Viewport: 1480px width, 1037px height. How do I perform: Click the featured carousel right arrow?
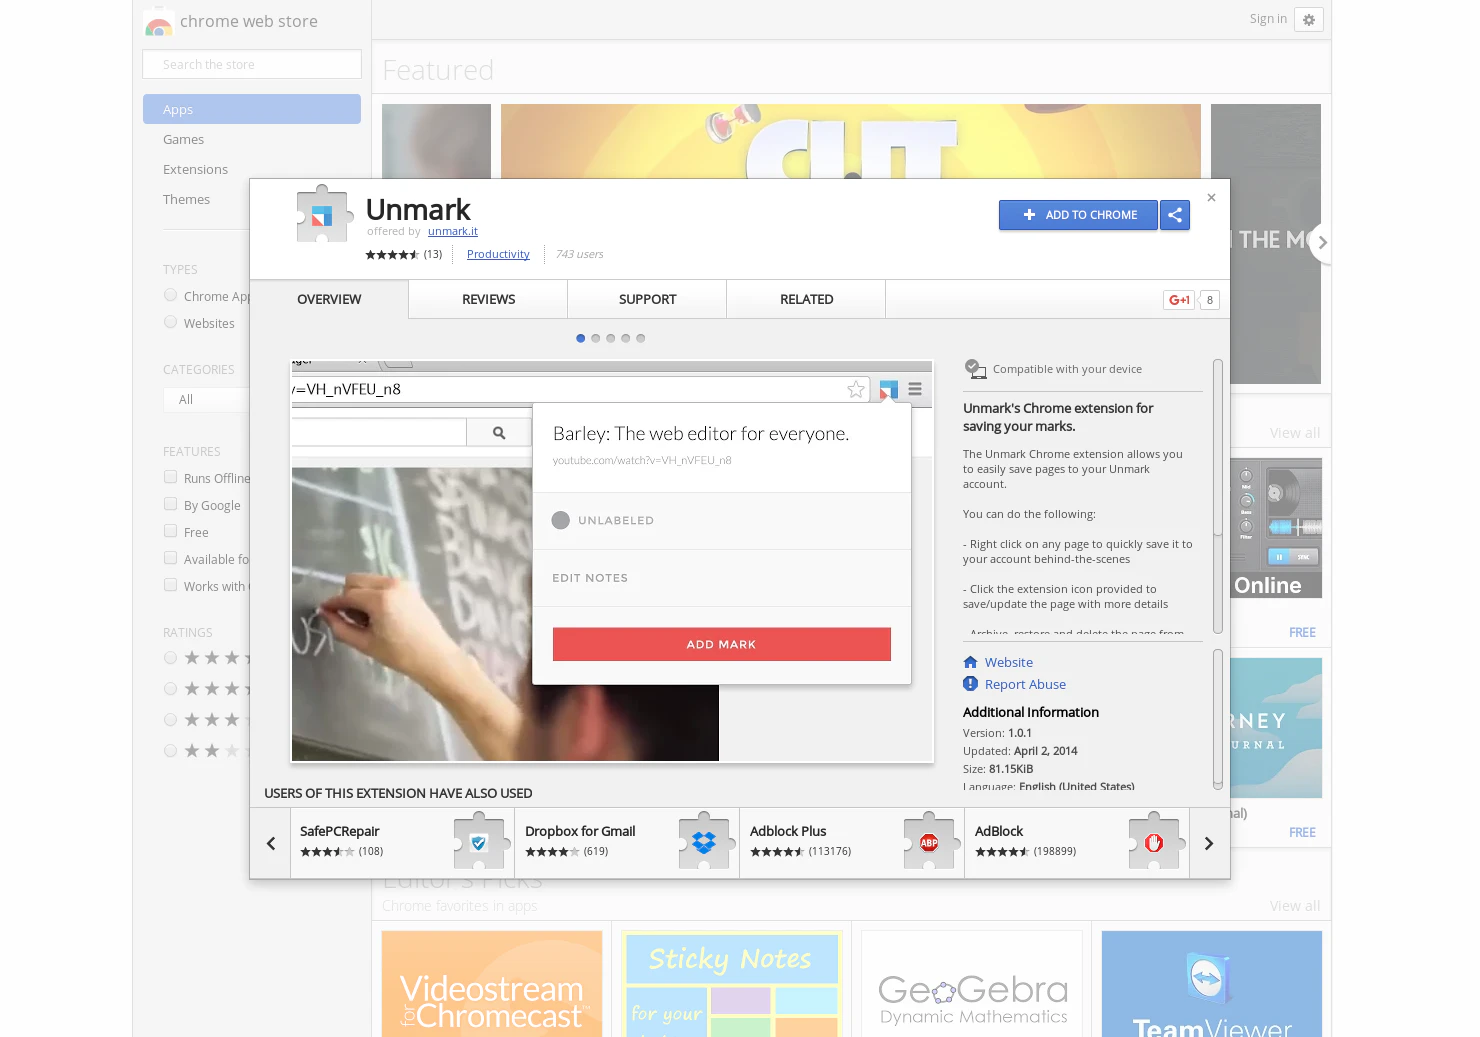(1322, 242)
